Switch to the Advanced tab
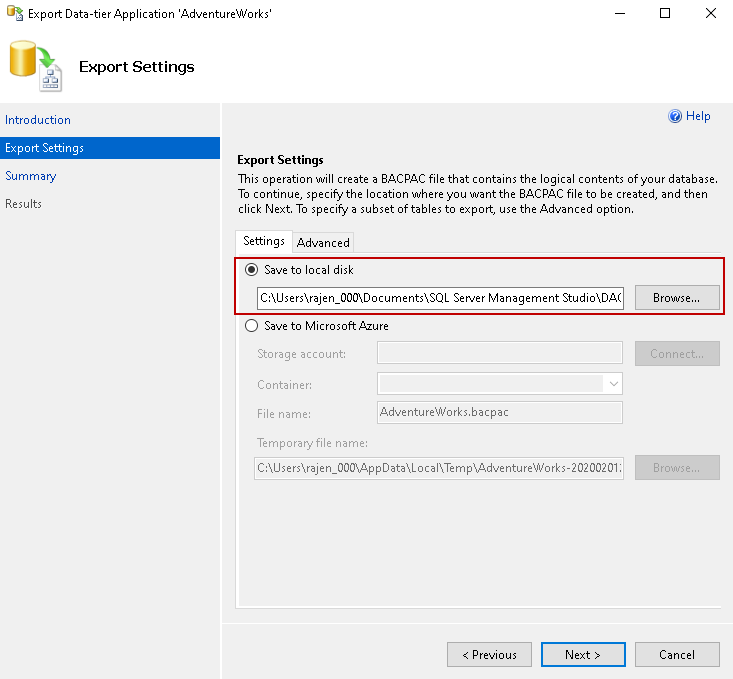Screen dimensions: 733x679 point(323,242)
